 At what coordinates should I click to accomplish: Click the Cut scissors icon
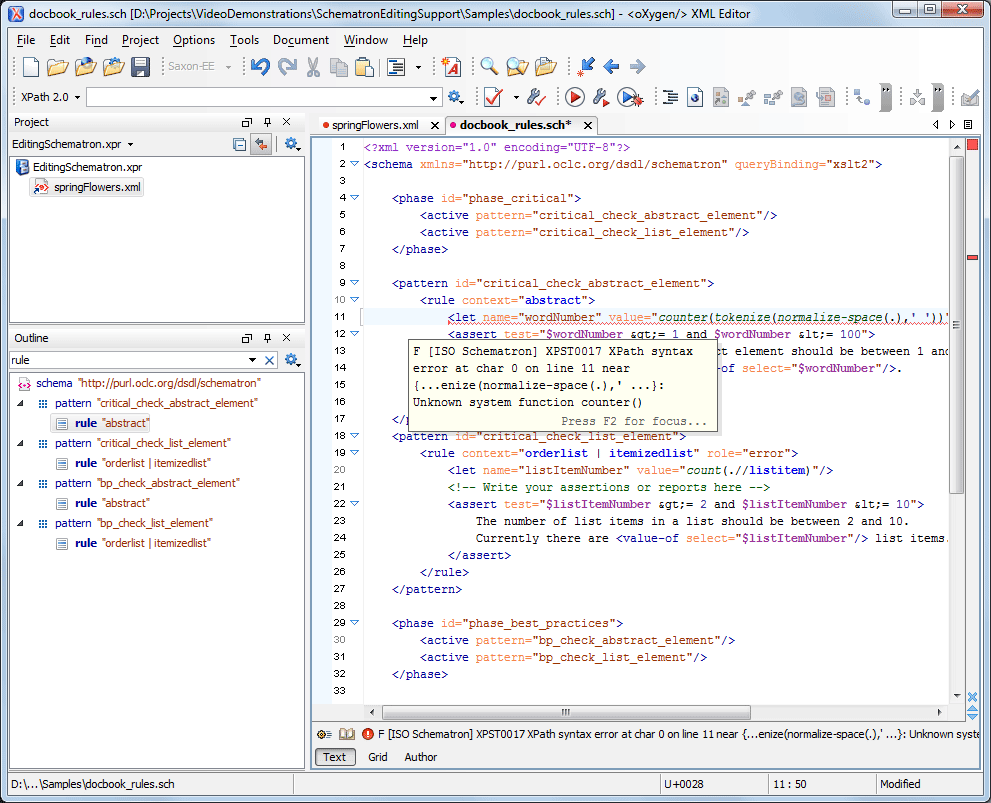[313, 66]
